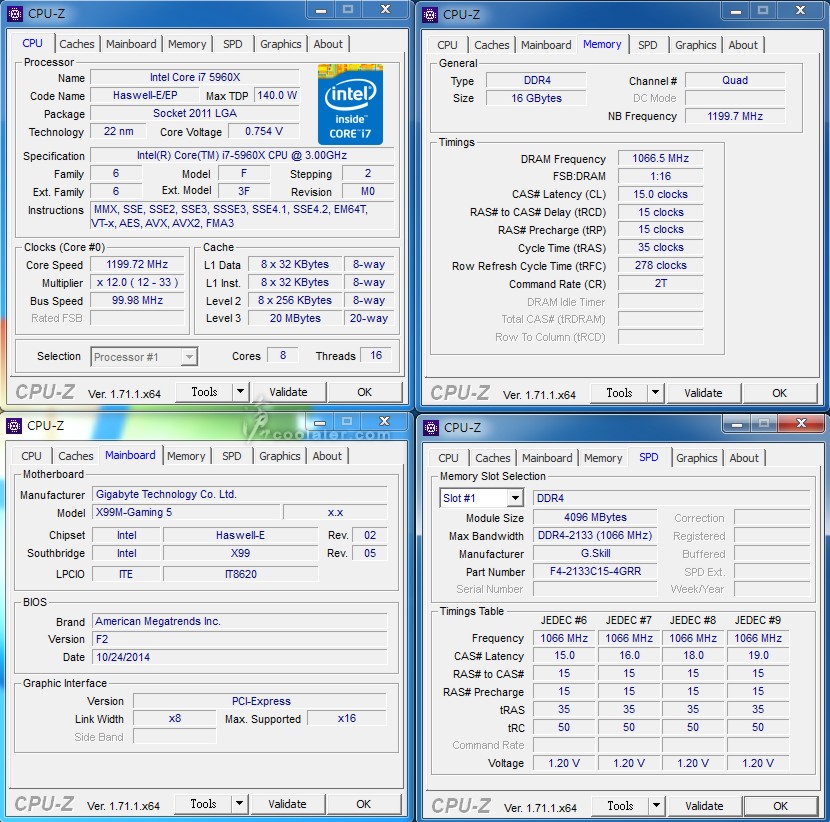The width and height of the screenshot is (830, 822).
Task: Open About tab in the CPU tab window
Action: (x=328, y=44)
